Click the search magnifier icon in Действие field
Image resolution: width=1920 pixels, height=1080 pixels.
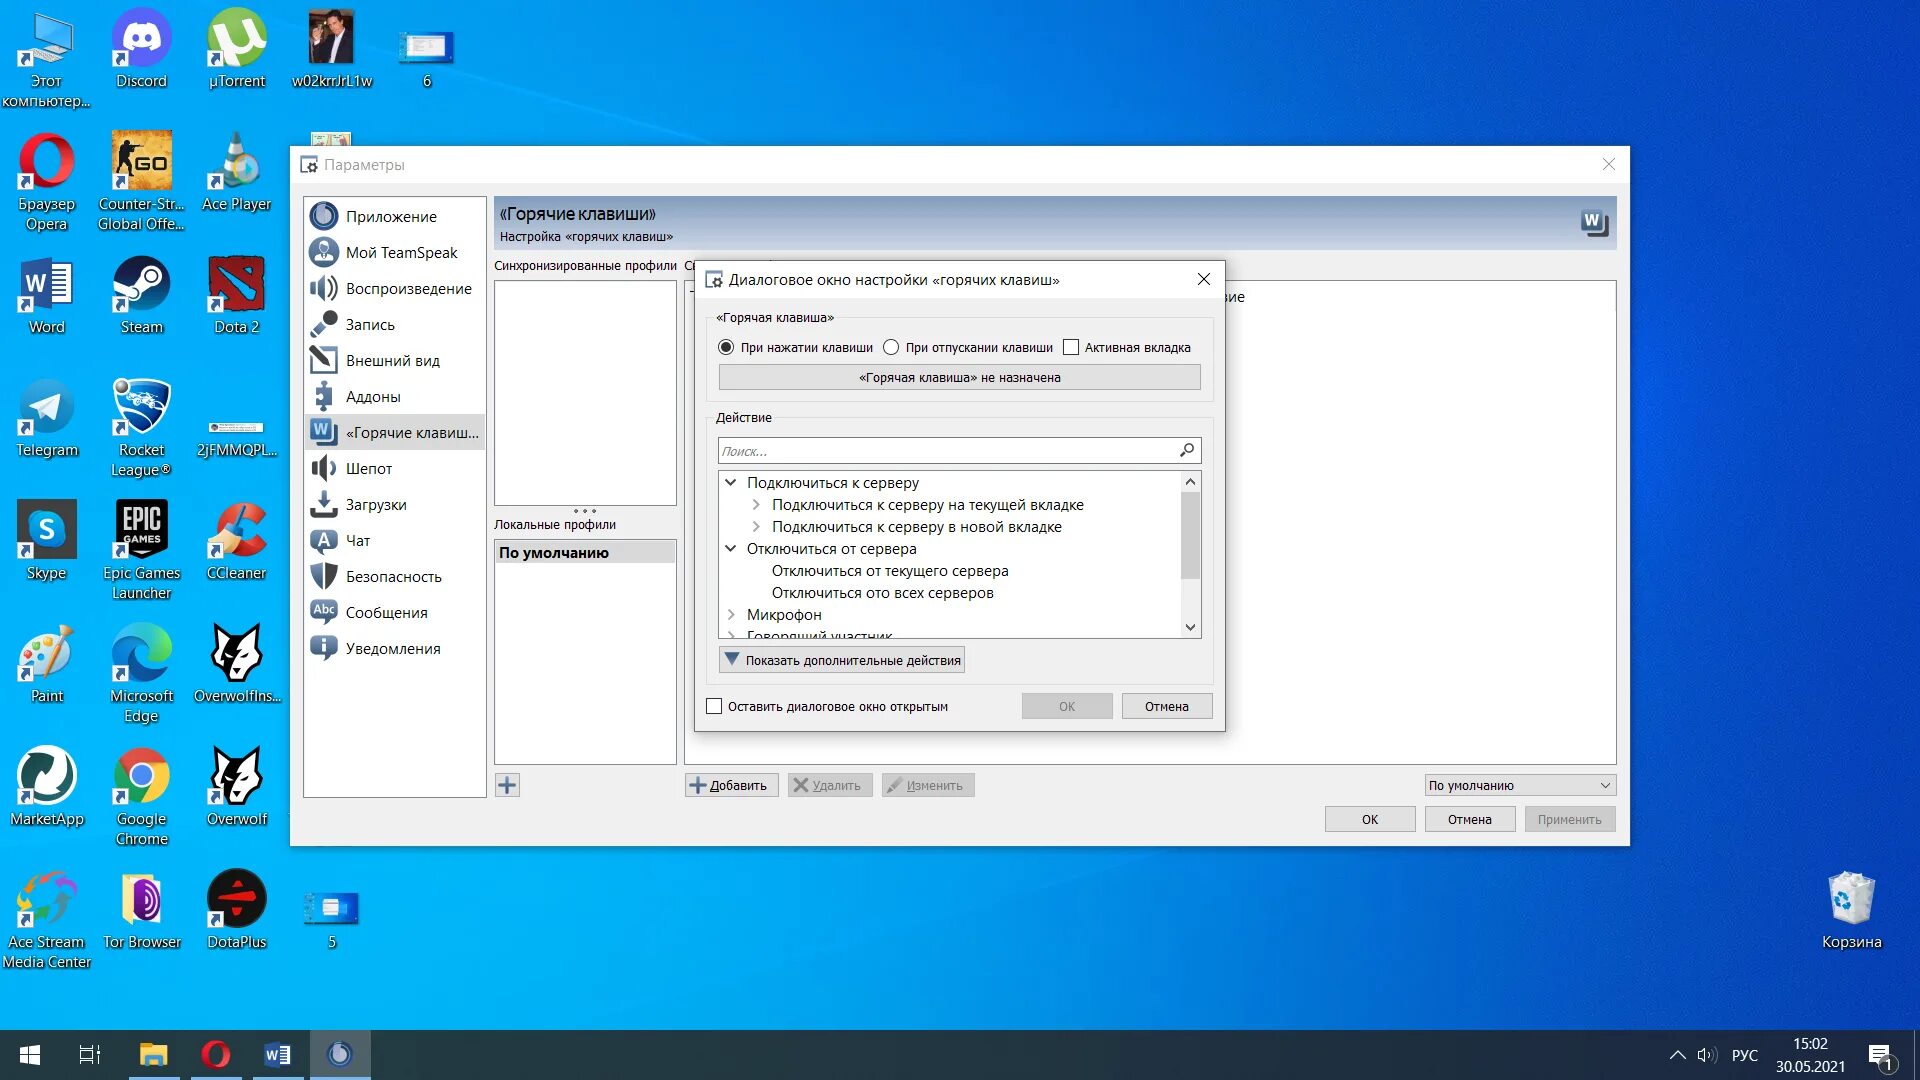click(x=1187, y=451)
